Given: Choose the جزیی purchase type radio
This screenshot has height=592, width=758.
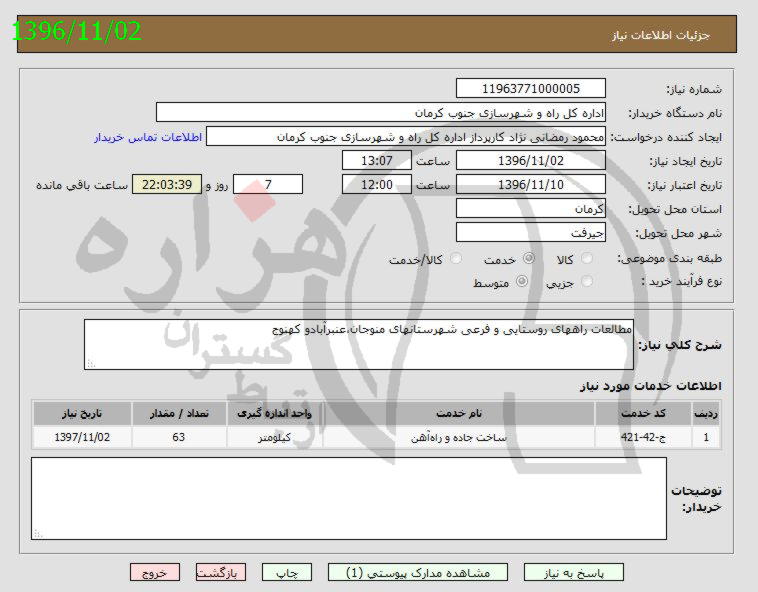Looking at the screenshot, I should [587, 281].
